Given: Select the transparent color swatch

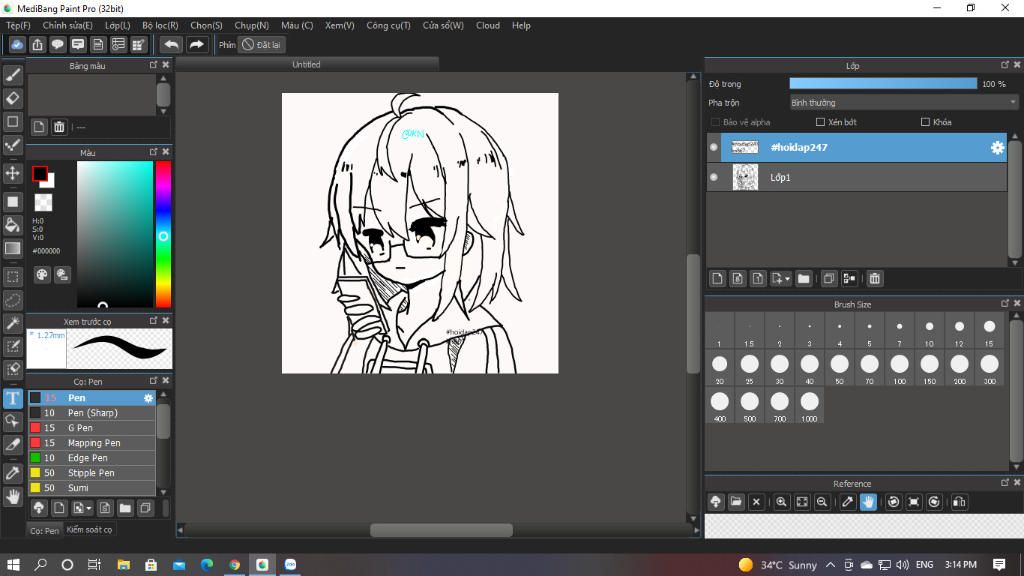Looking at the screenshot, I should (43, 202).
